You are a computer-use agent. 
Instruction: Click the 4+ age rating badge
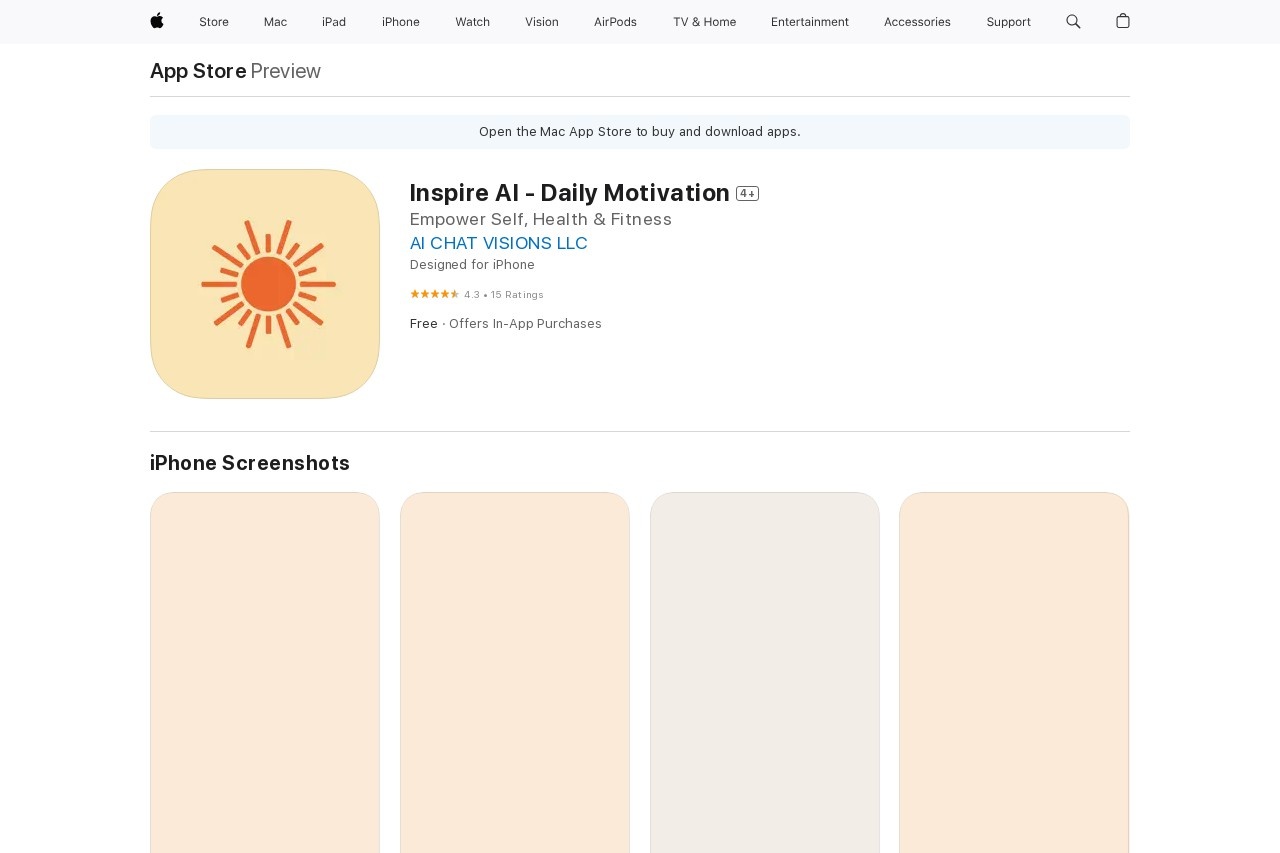748,193
